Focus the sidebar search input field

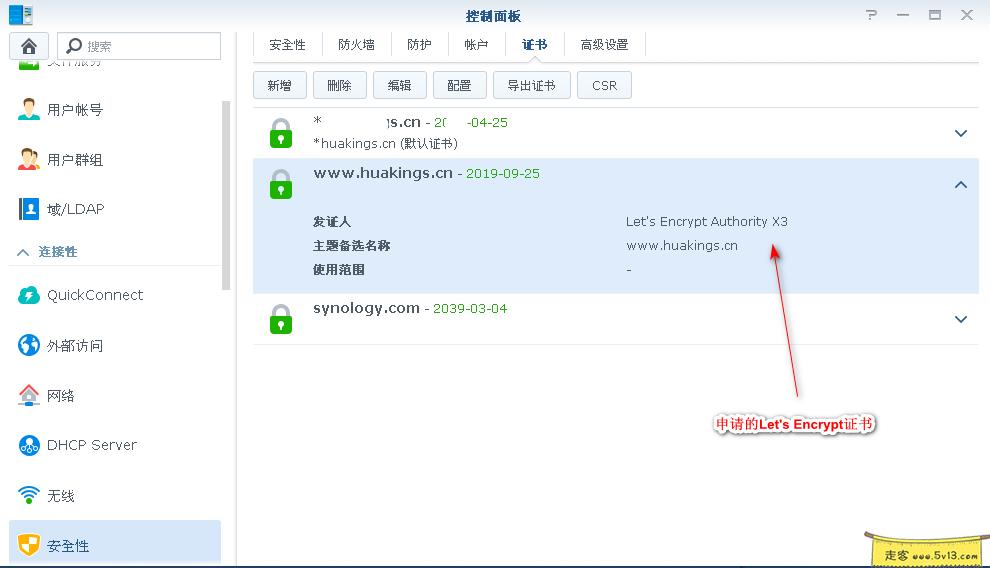click(139, 46)
